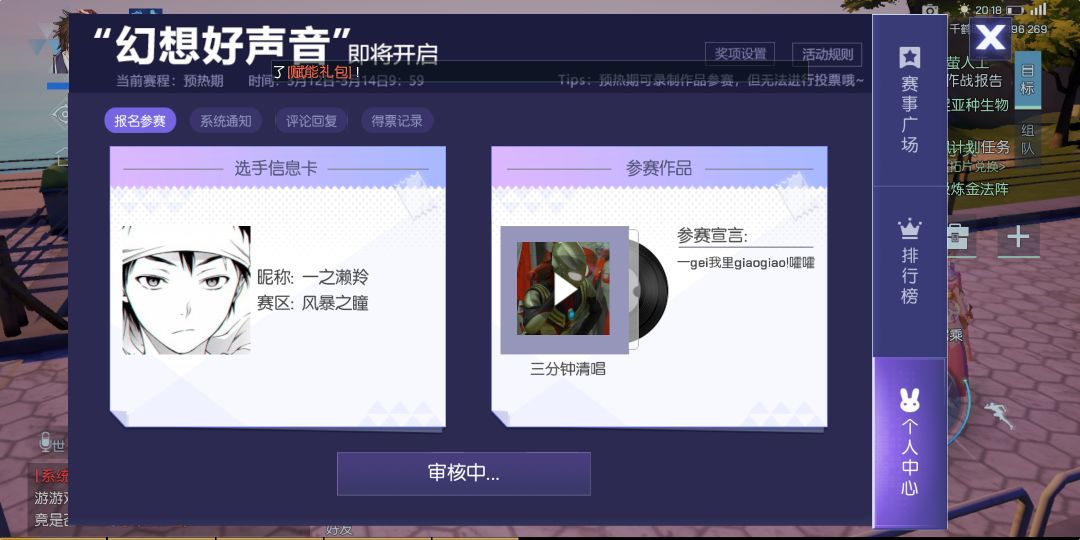
Task: Switch to the 报名参赛 tab
Action: pyautogui.click(x=140, y=121)
